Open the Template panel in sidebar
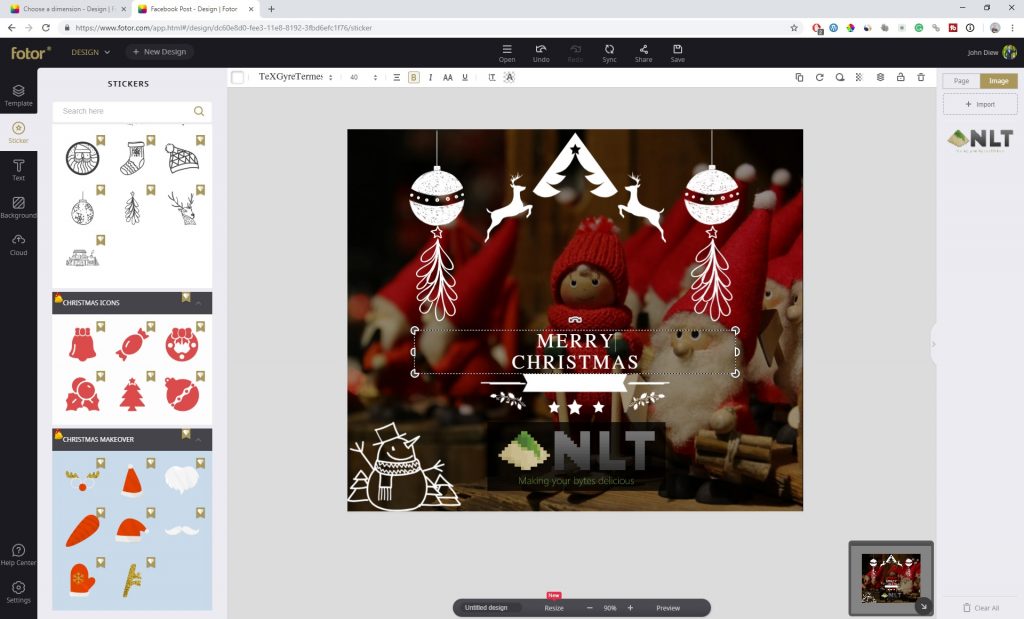Viewport: 1024px width, 619px height. click(x=18, y=95)
